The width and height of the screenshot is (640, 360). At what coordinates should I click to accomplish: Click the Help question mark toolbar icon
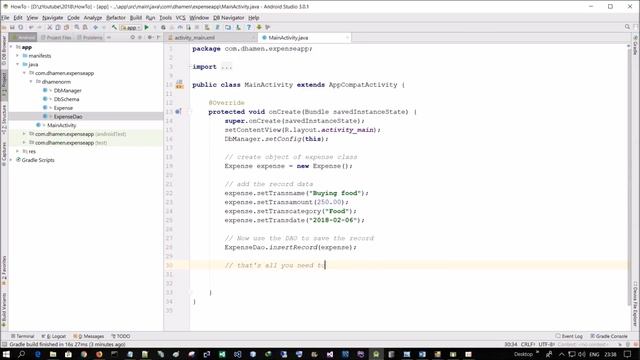[x=249, y=27]
